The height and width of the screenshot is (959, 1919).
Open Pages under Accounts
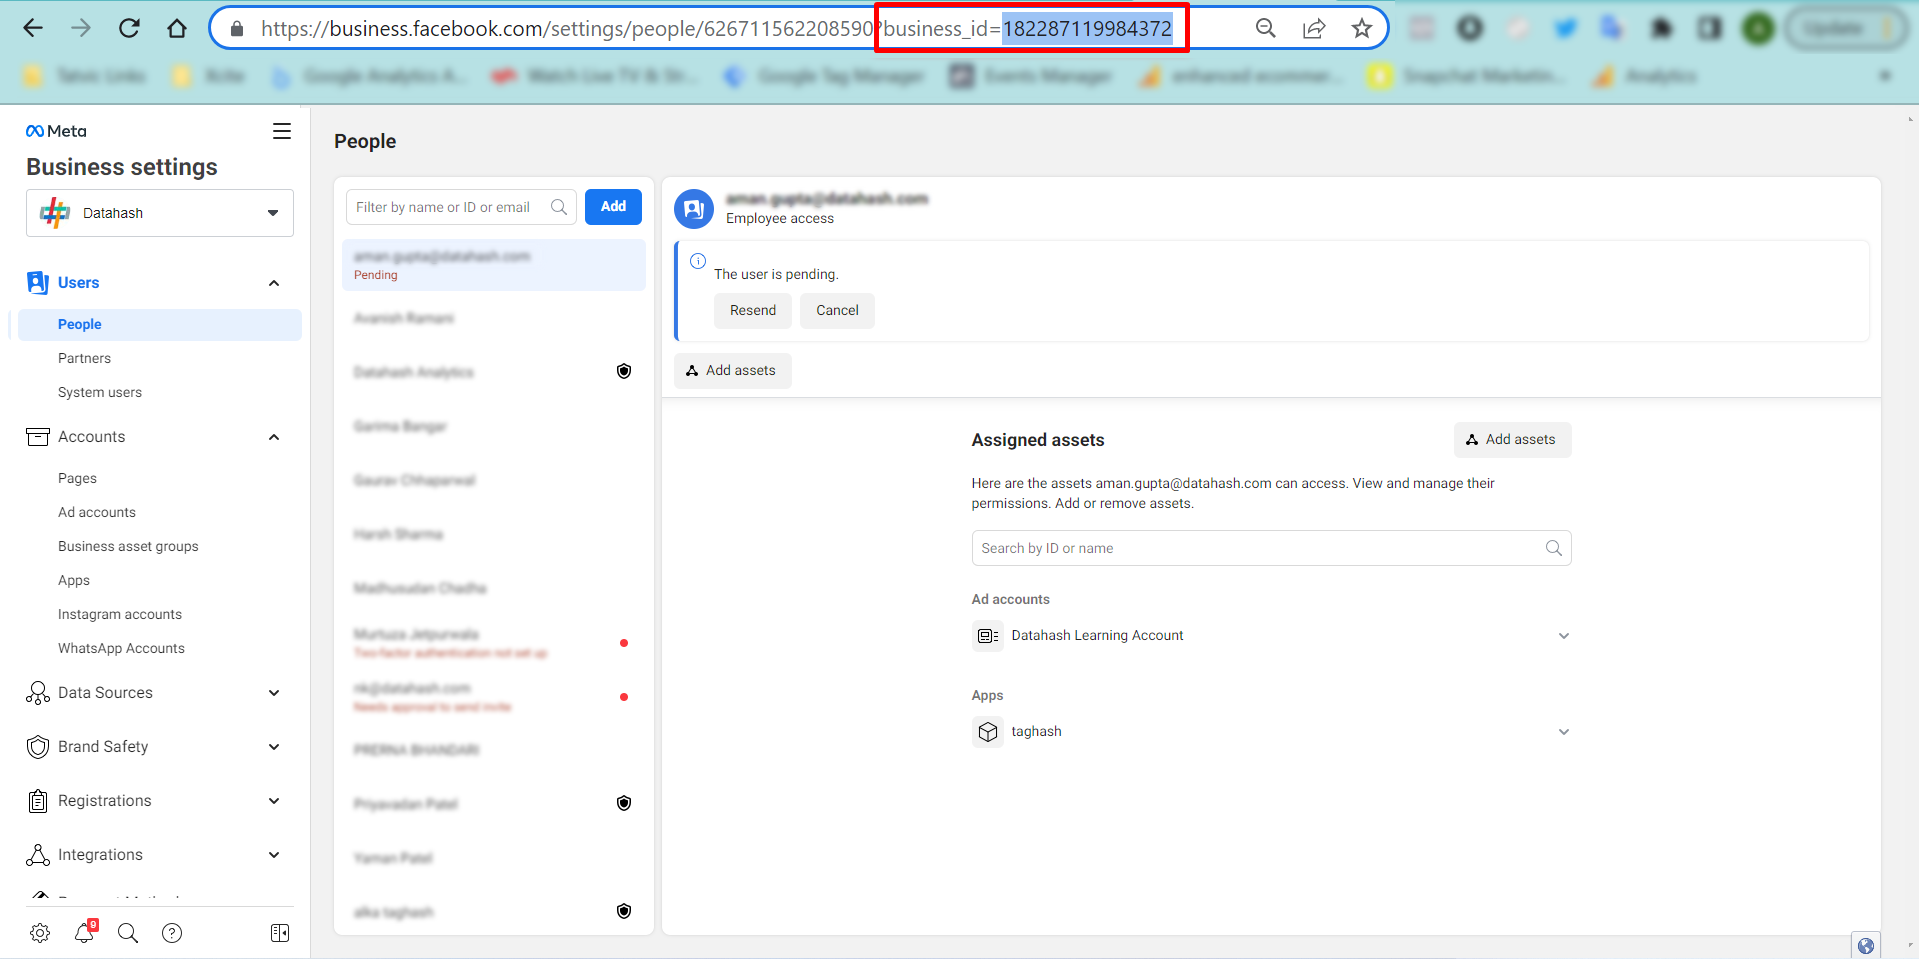click(x=77, y=478)
